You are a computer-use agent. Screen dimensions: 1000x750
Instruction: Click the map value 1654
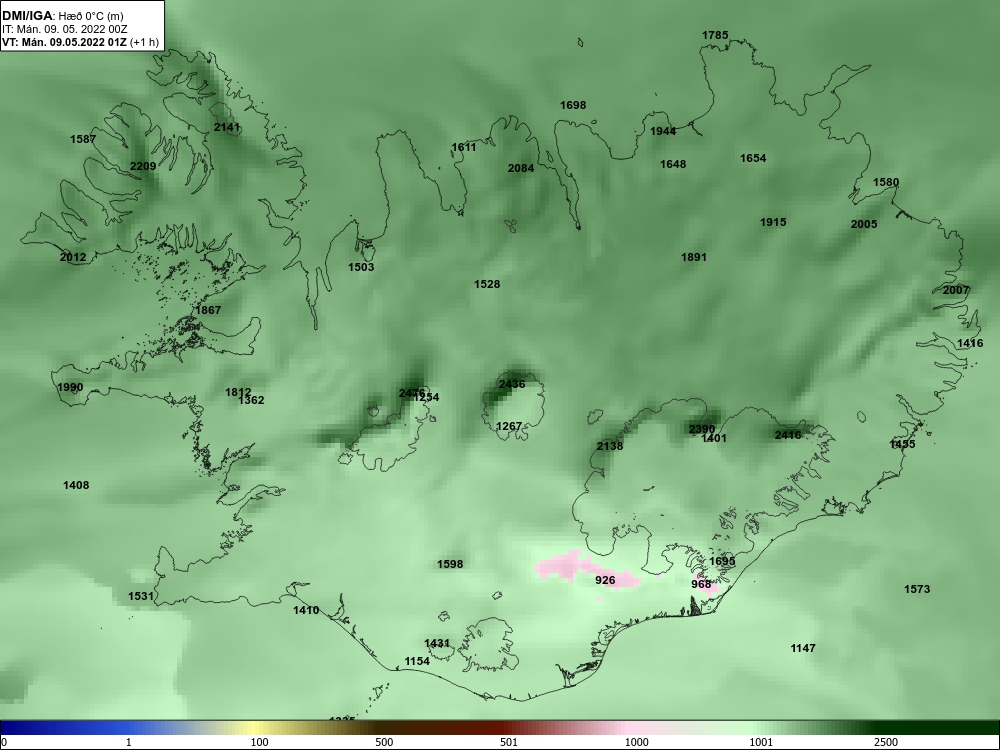[x=753, y=158]
